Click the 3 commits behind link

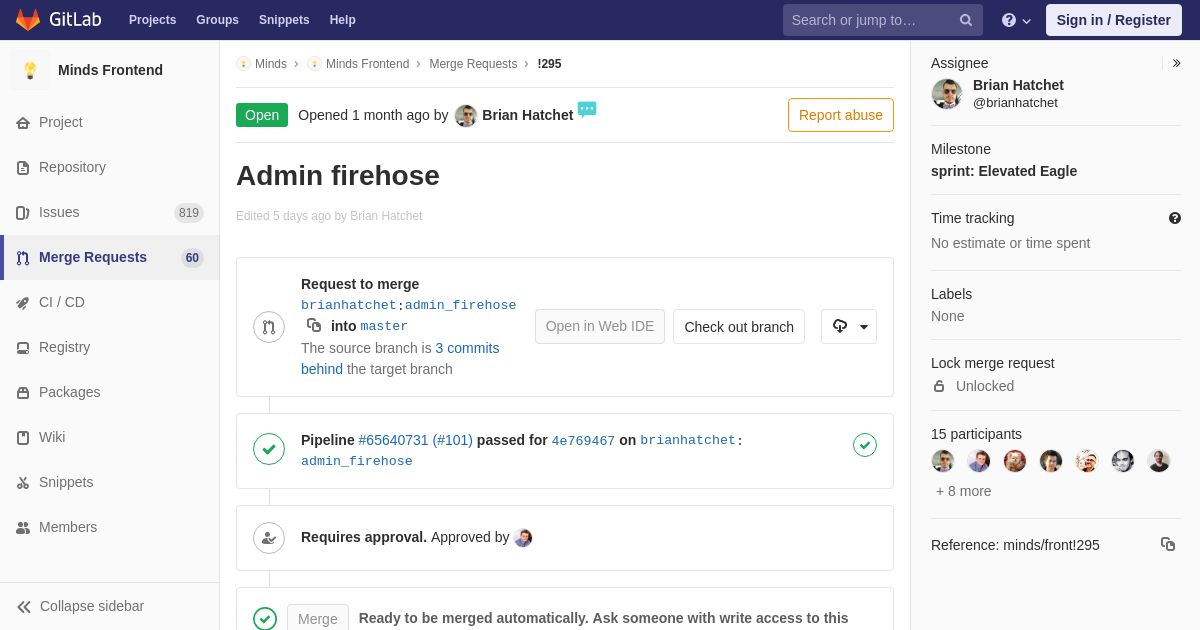400,358
